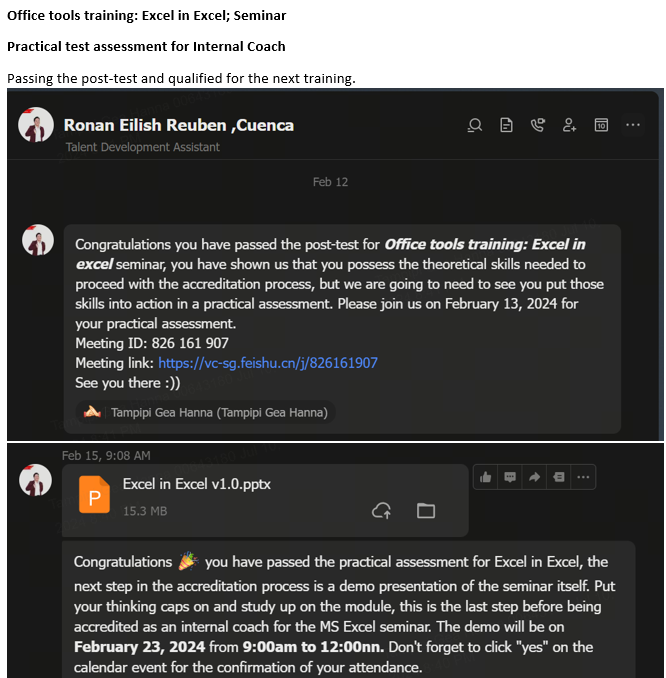Open Ronan Eilish Reuben's header profile avatar
Image resolution: width=666 pixels, height=678 pixels.
click(36, 125)
